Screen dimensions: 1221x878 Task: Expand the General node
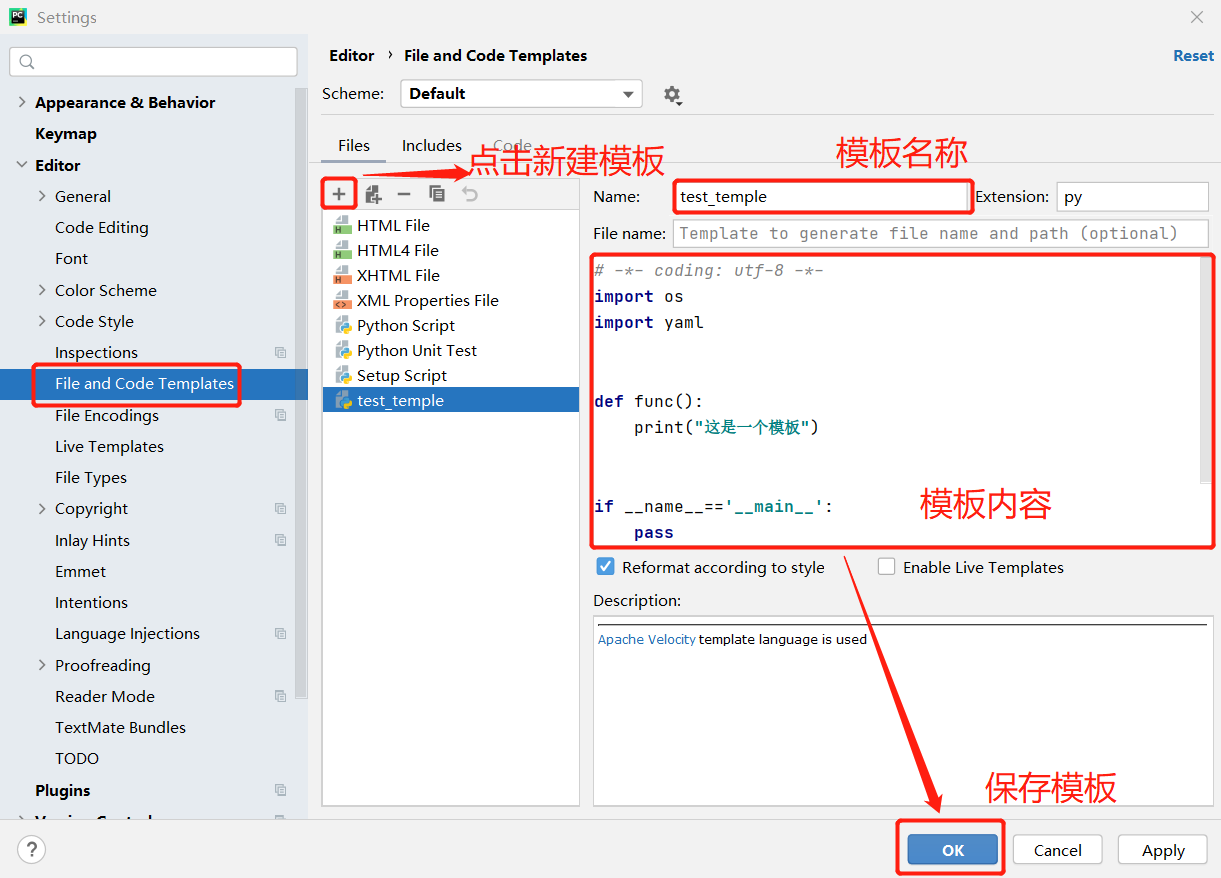(x=42, y=196)
